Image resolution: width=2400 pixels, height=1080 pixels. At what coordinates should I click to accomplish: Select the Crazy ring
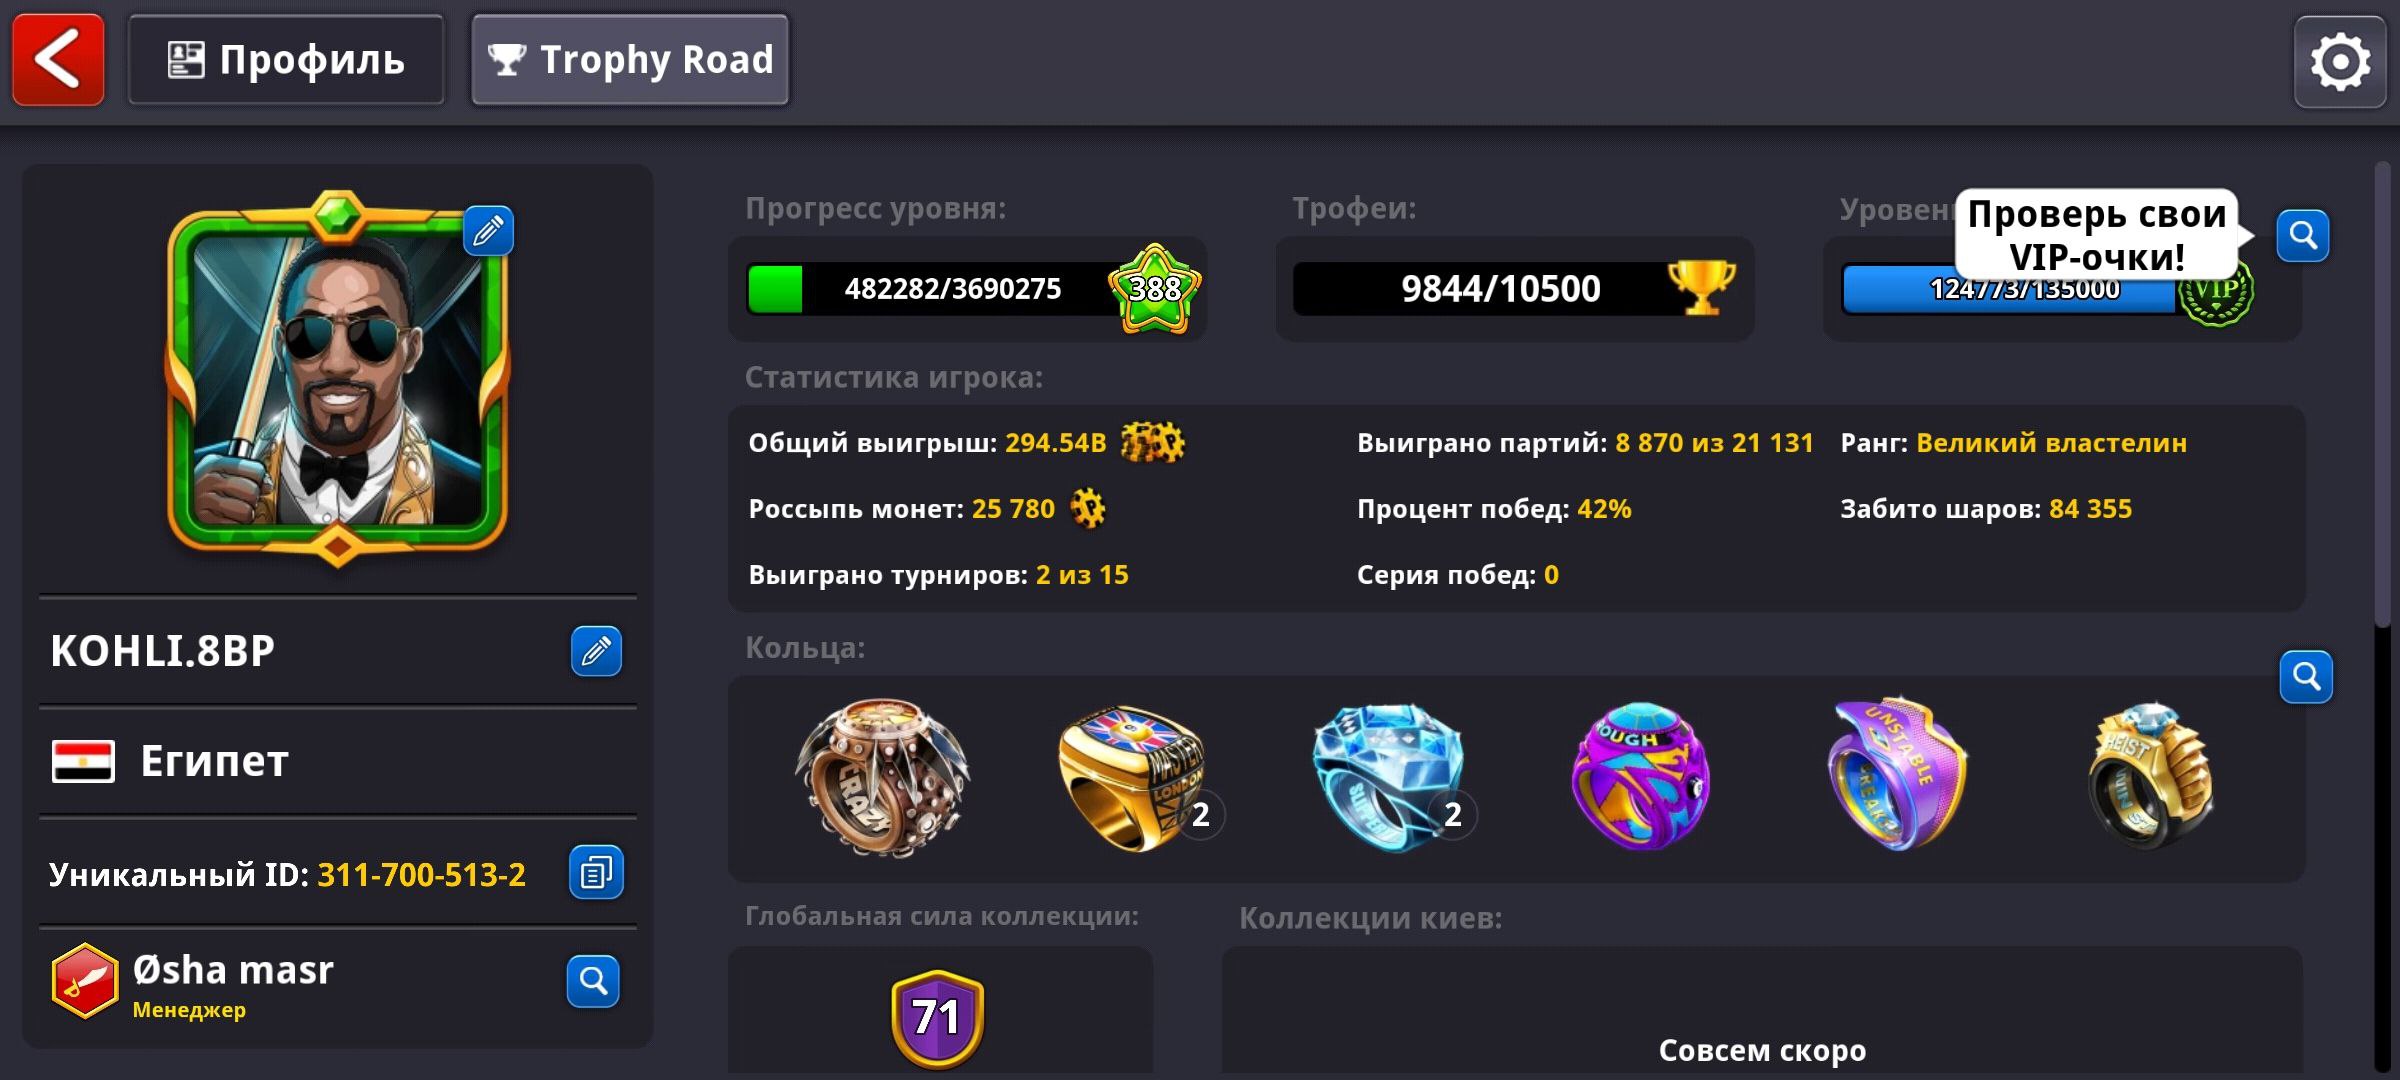tap(882, 777)
